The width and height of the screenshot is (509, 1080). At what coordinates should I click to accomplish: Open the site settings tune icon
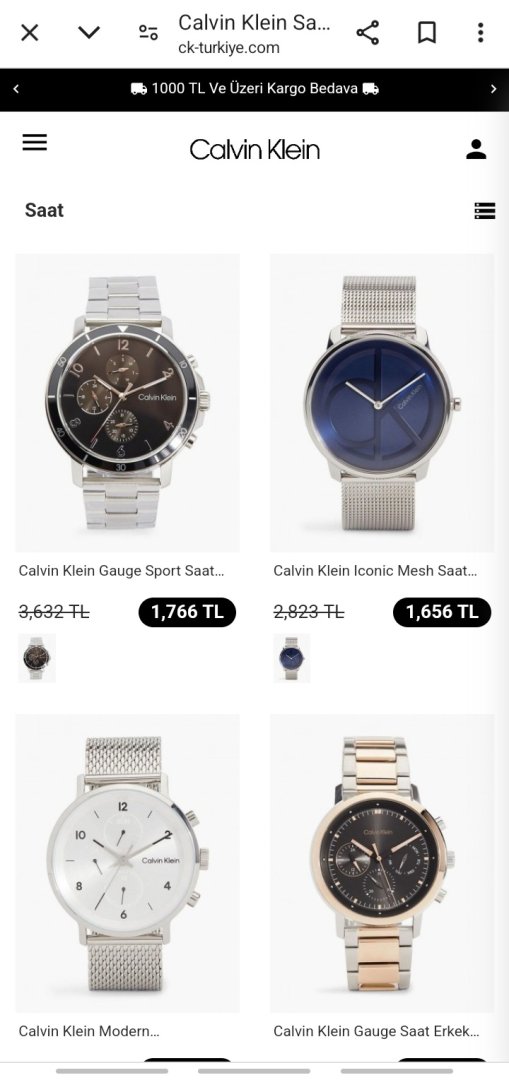(x=148, y=32)
